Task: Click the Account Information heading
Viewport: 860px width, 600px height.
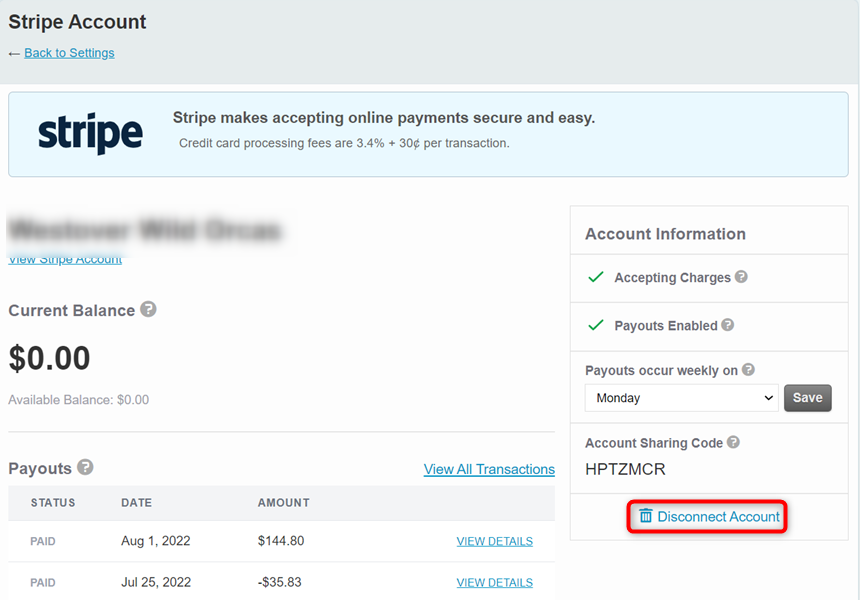Action: click(x=665, y=234)
